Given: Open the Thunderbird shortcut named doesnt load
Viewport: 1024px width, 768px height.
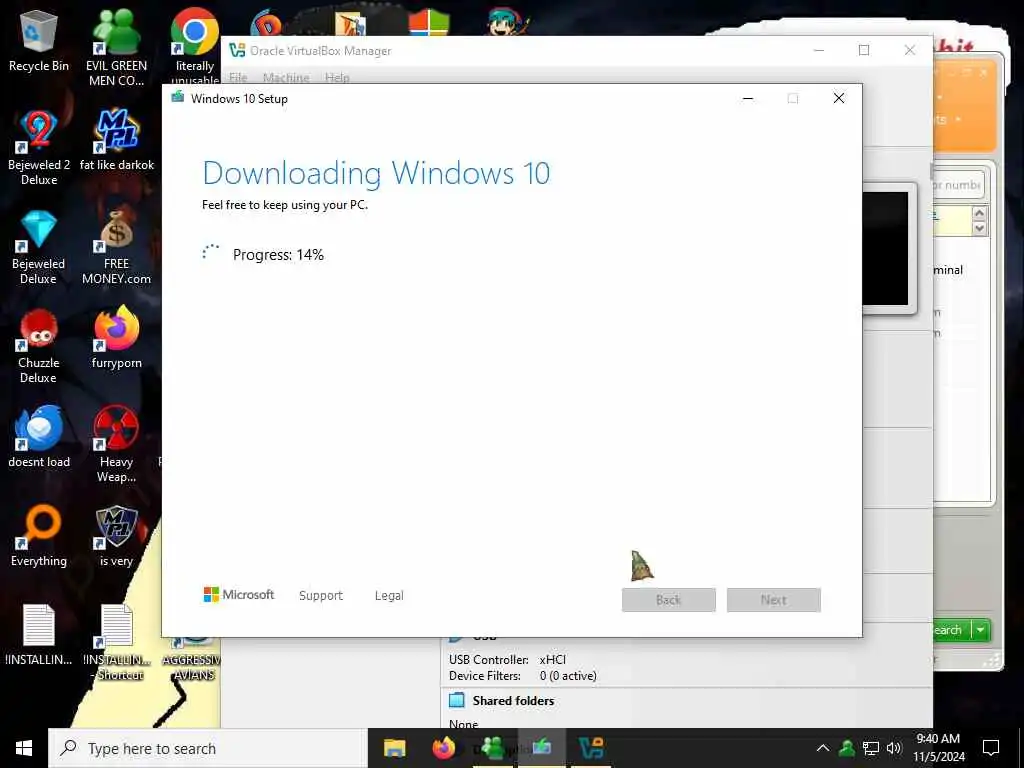Looking at the screenshot, I should click(x=39, y=436).
